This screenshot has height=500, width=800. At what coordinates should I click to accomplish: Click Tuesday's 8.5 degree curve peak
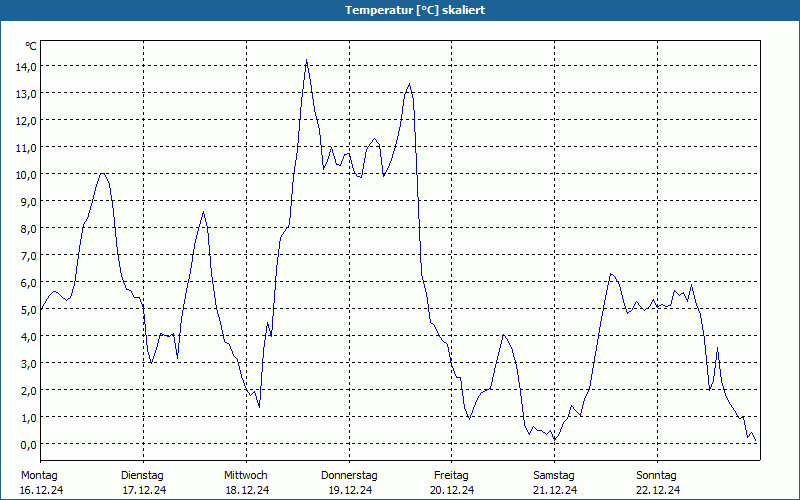(x=203, y=212)
